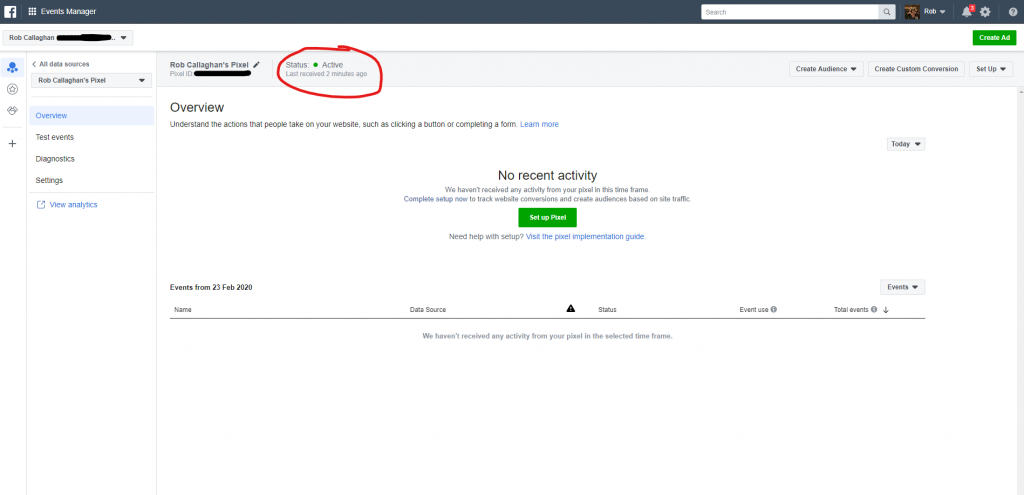Open the settings gear icon
The image size is (1024, 495).
(985, 12)
